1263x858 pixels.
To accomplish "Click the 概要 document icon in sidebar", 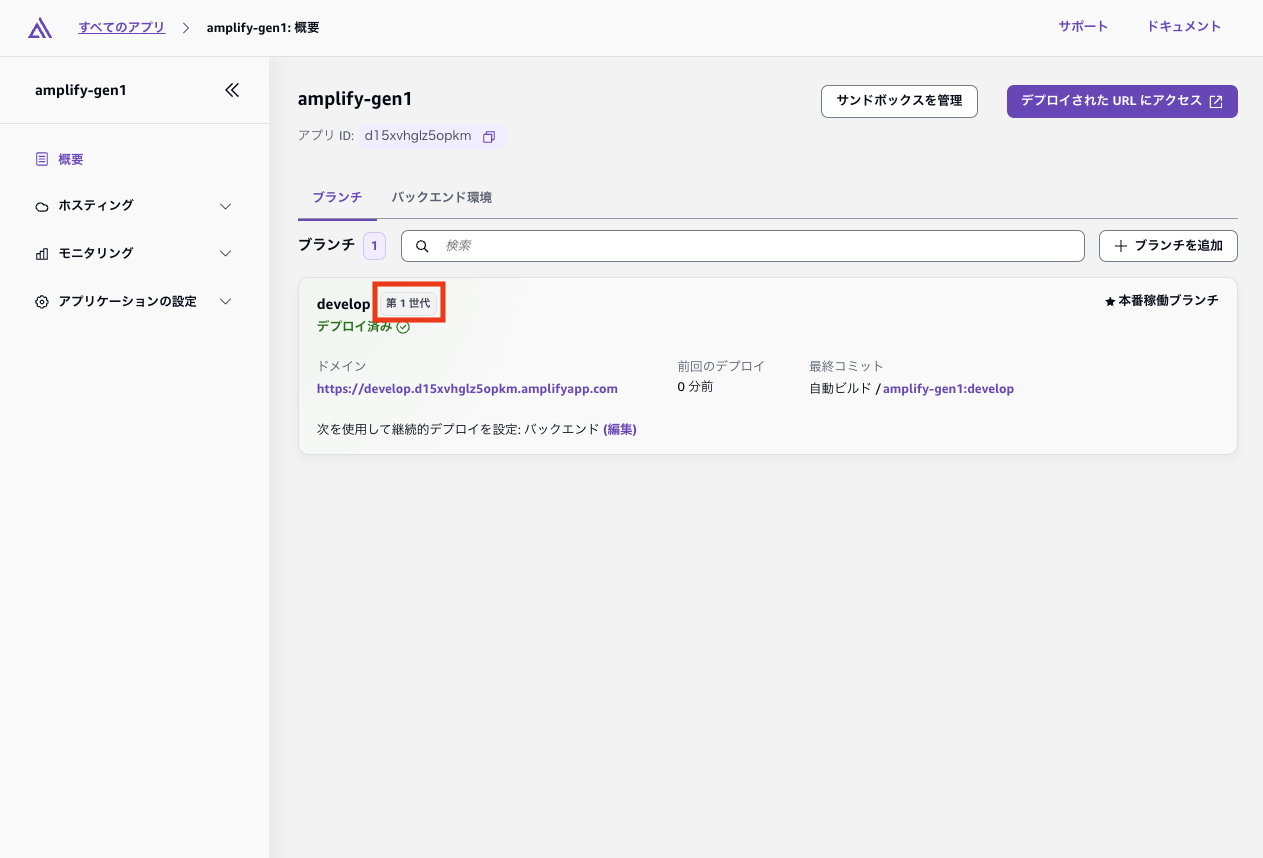I will 41,159.
